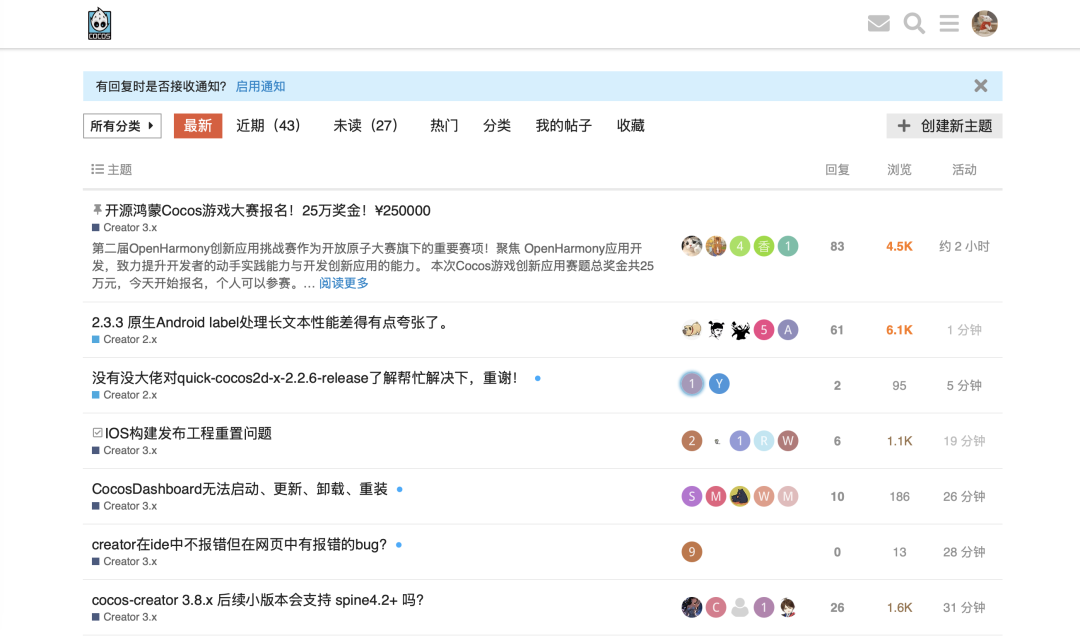Sort topics by 活动 column
Screen dimensions: 1080x638
[x=964, y=169]
